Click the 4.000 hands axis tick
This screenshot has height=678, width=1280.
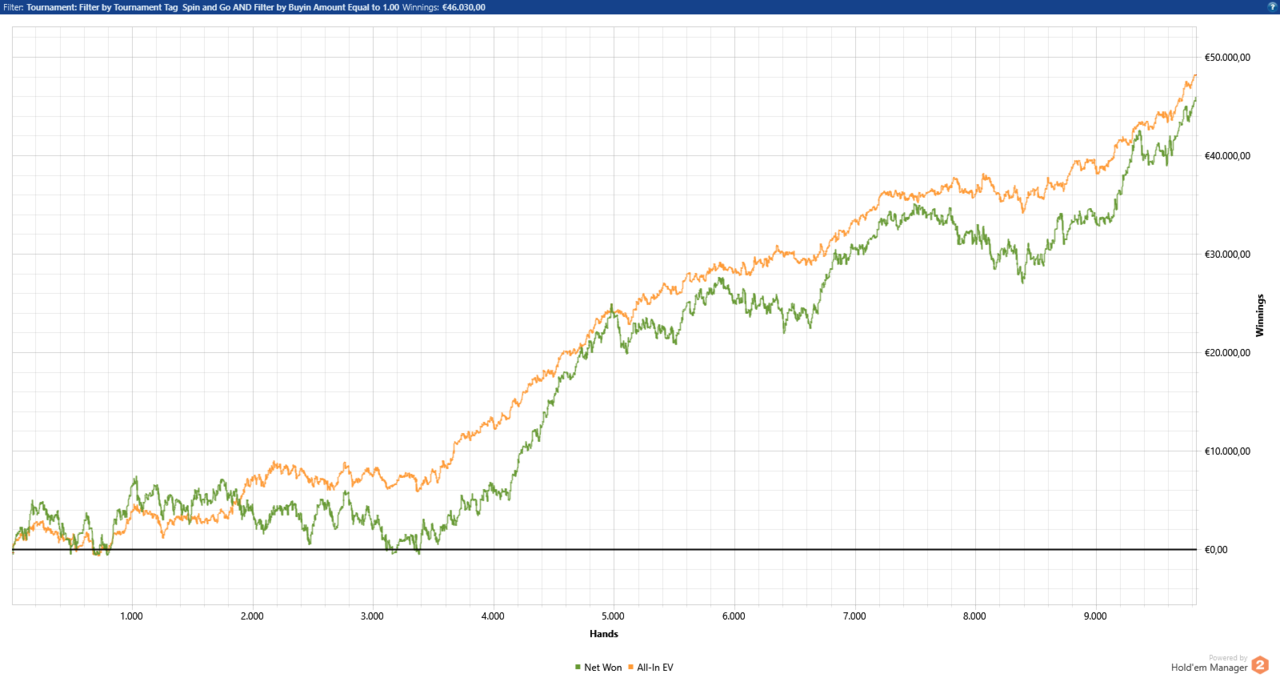[x=493, y=617]
